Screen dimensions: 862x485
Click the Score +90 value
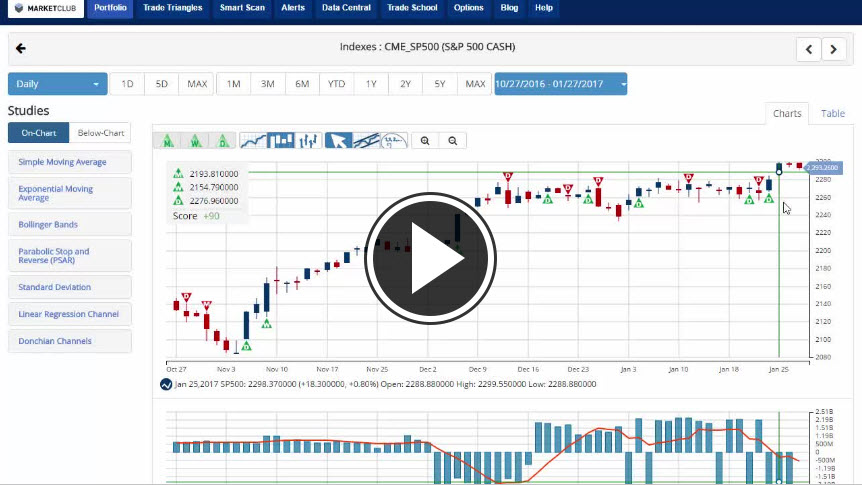click(x=211, y=216)
